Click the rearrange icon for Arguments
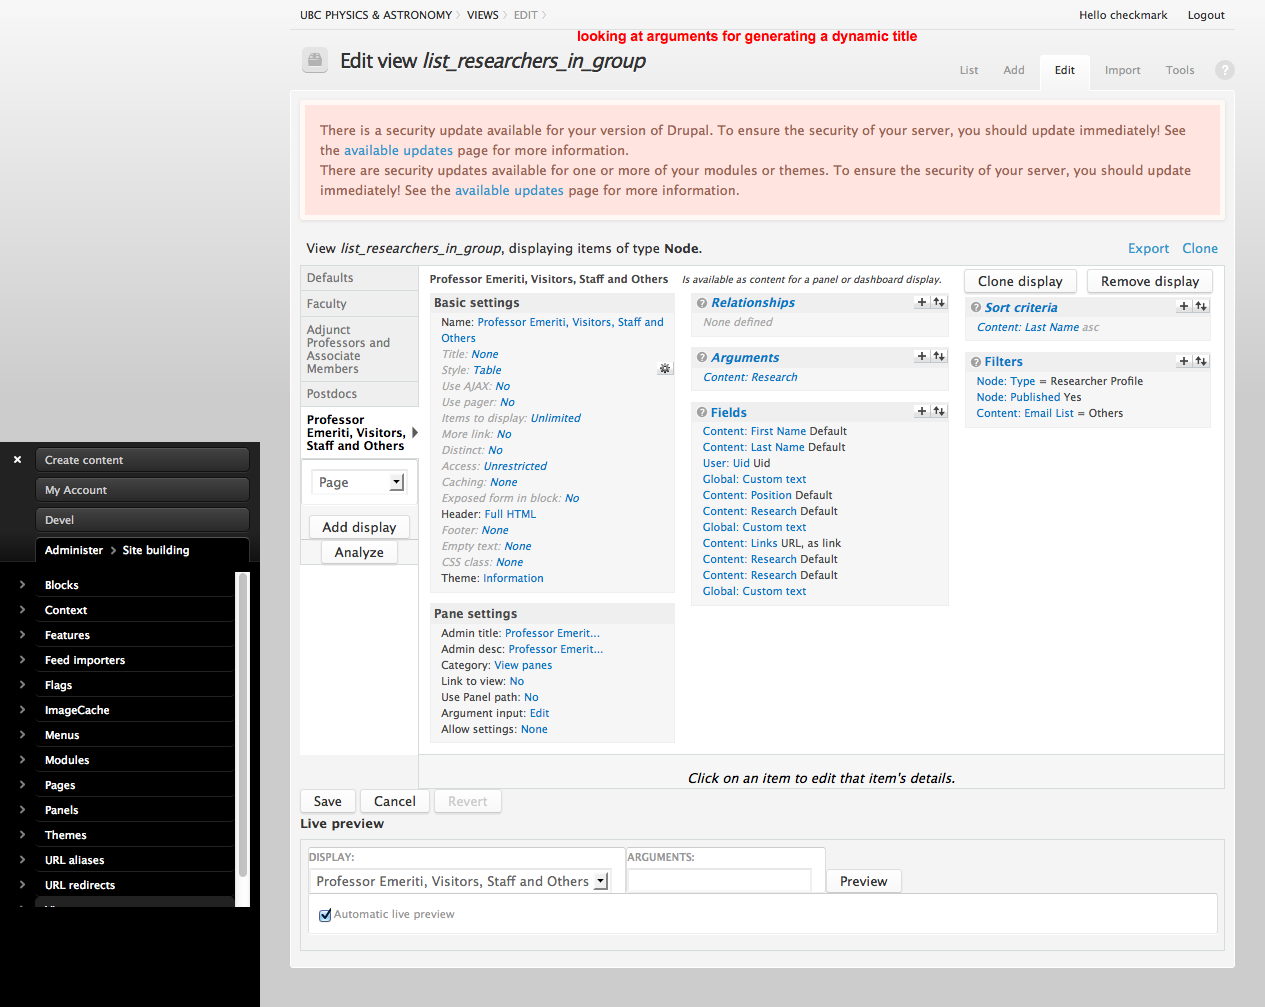Viewport: 1265px width, 1007px height. coord(939,357)
